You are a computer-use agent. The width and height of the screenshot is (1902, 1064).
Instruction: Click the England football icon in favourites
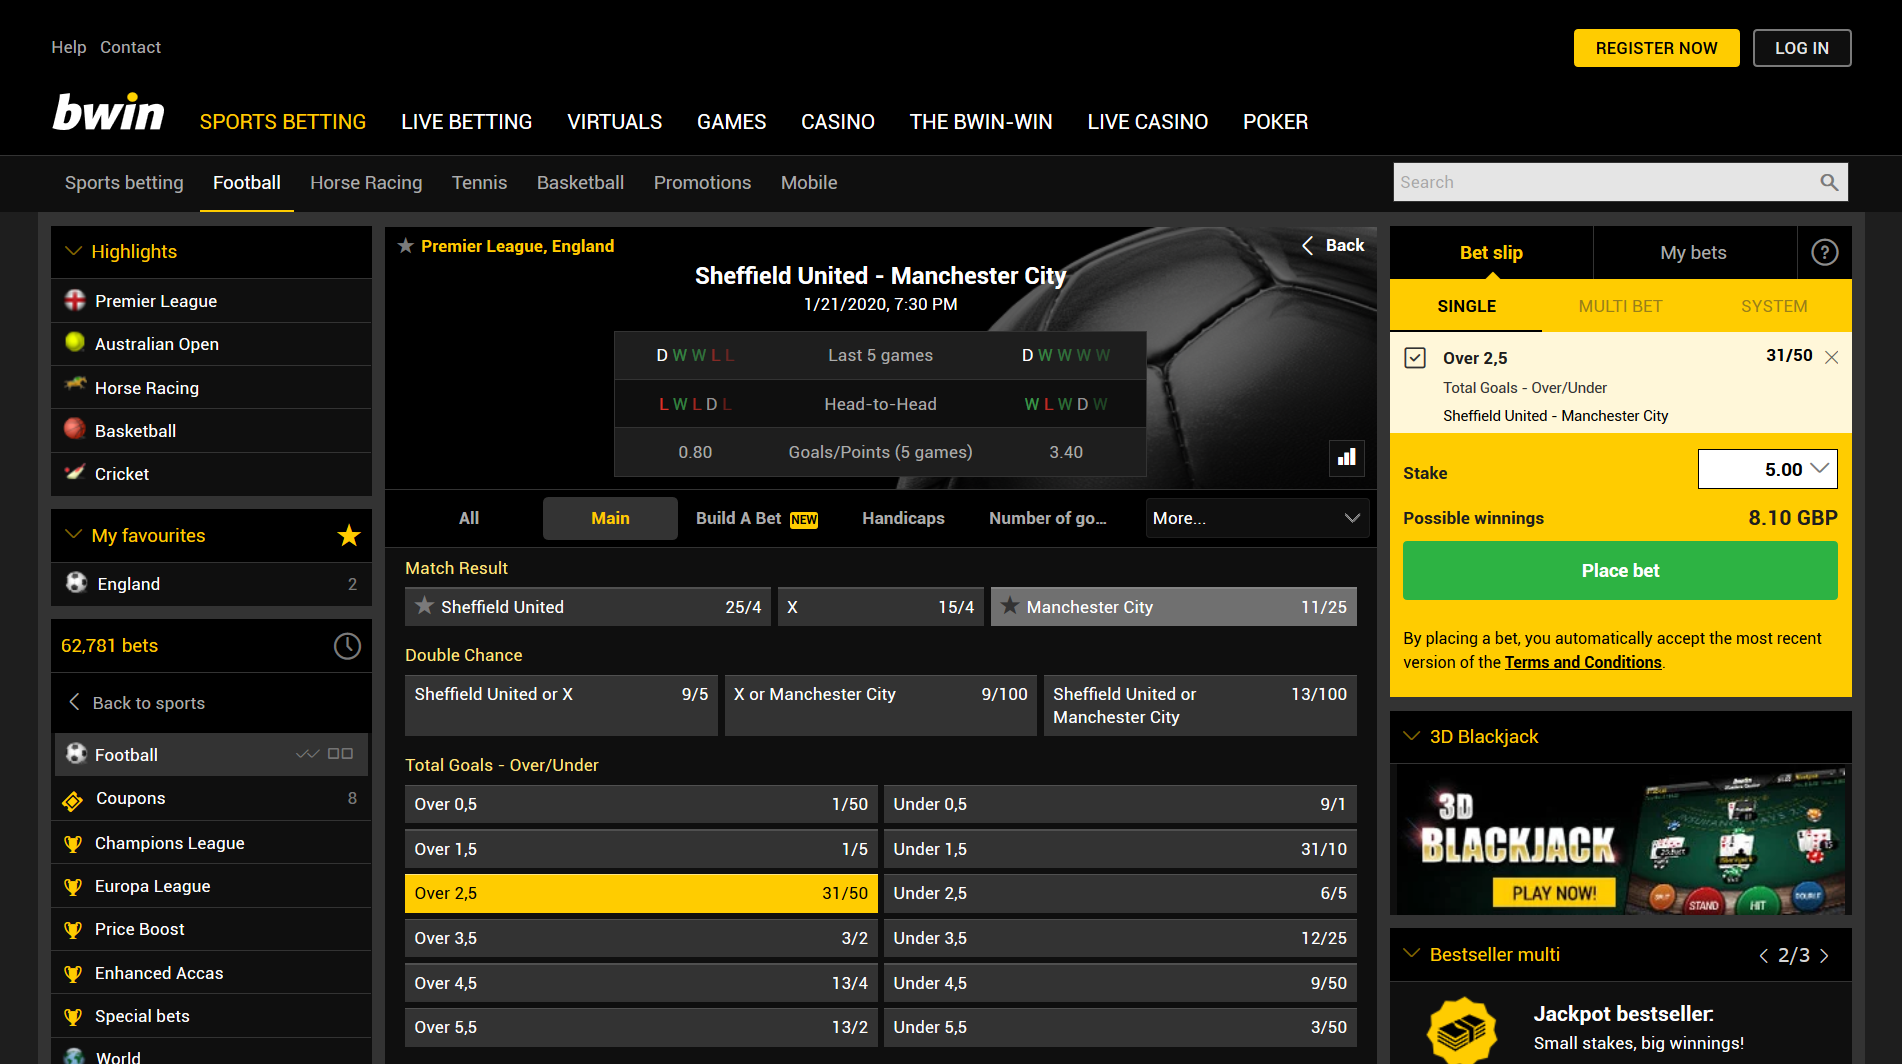[x=76, y=582]
